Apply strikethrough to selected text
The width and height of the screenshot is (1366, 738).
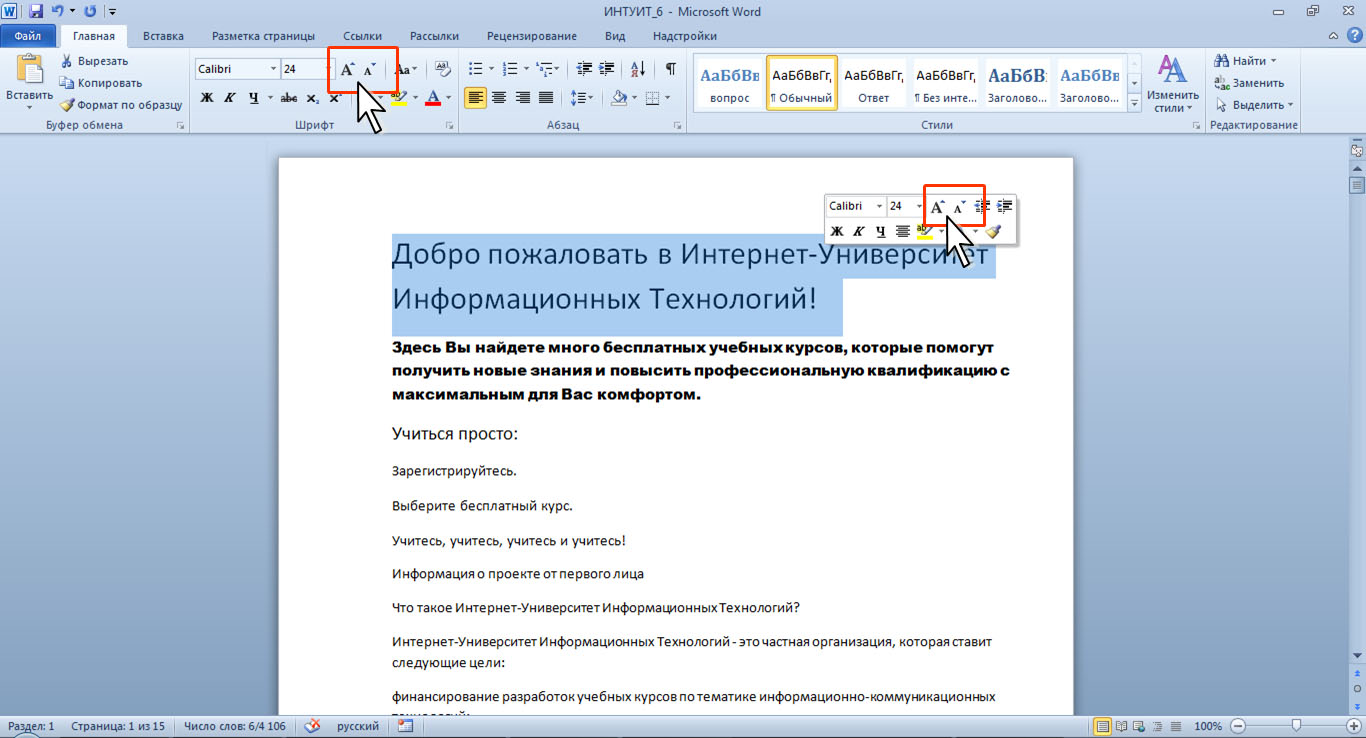click(288, 97)
